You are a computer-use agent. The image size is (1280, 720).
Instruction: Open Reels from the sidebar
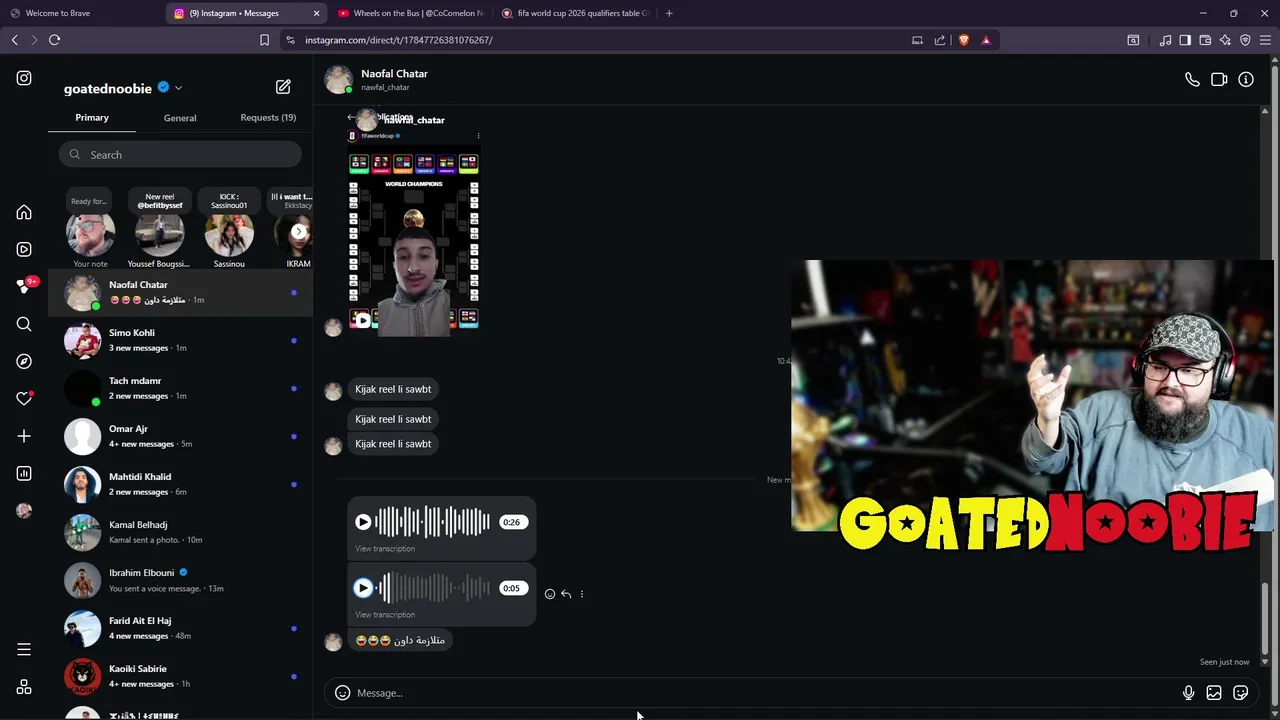pos(24,249)
